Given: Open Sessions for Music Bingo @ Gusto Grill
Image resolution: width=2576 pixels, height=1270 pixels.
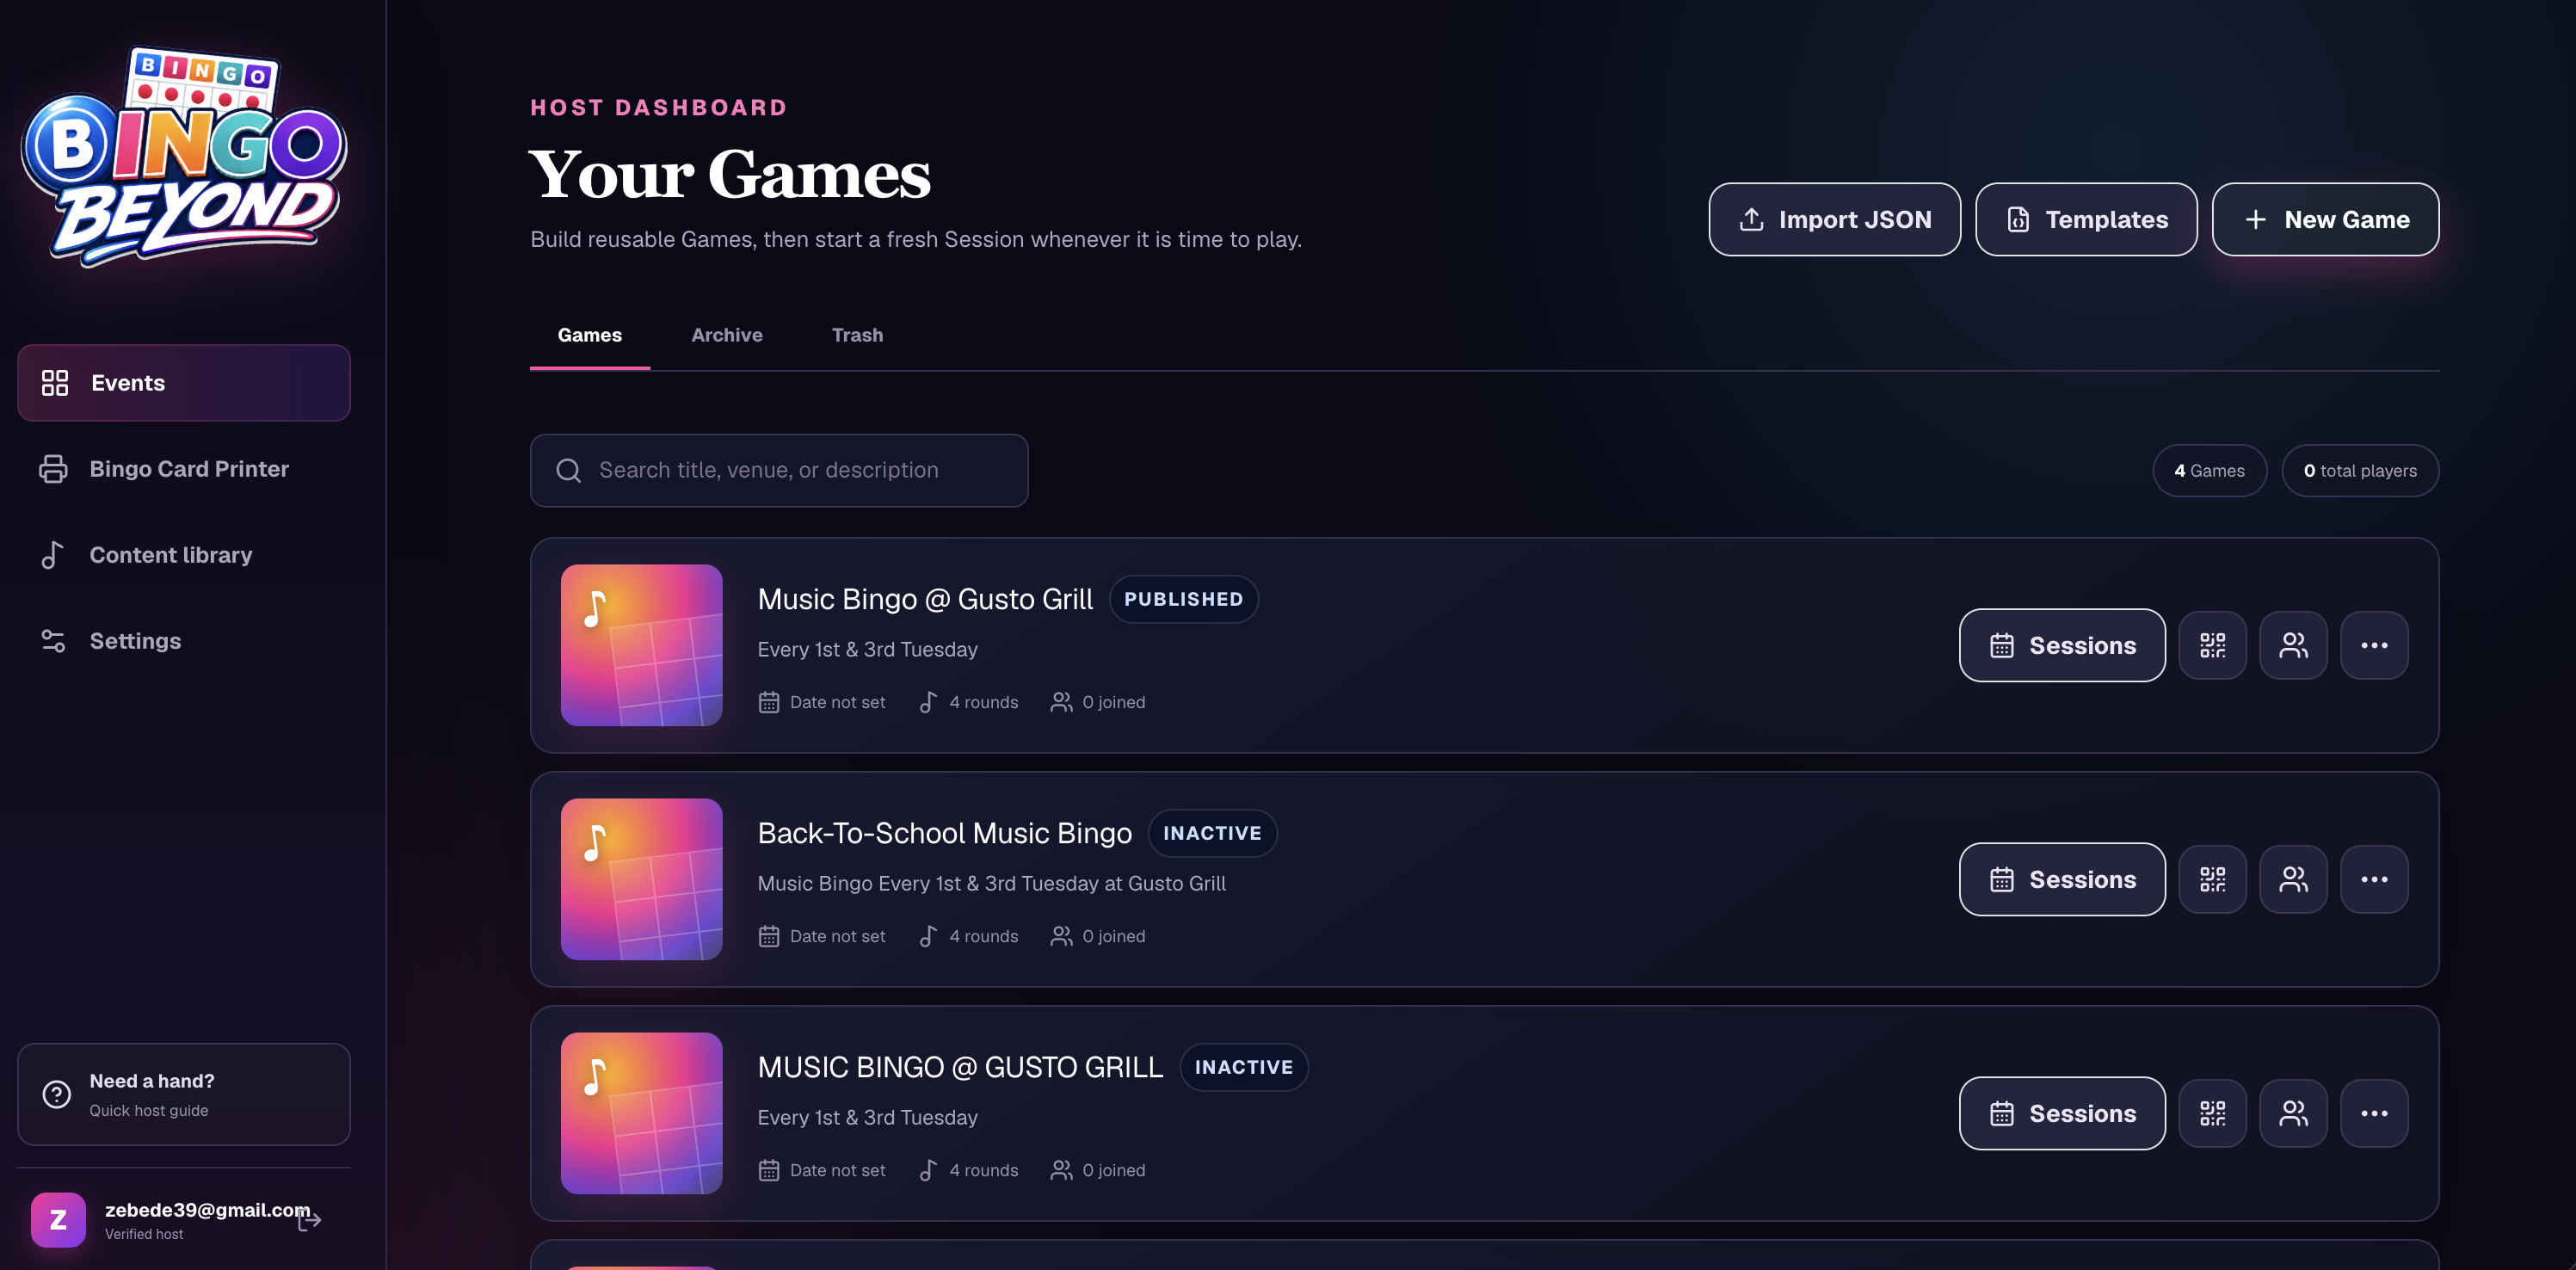Looking at the screenshot, I should (x=2062, y=645).
